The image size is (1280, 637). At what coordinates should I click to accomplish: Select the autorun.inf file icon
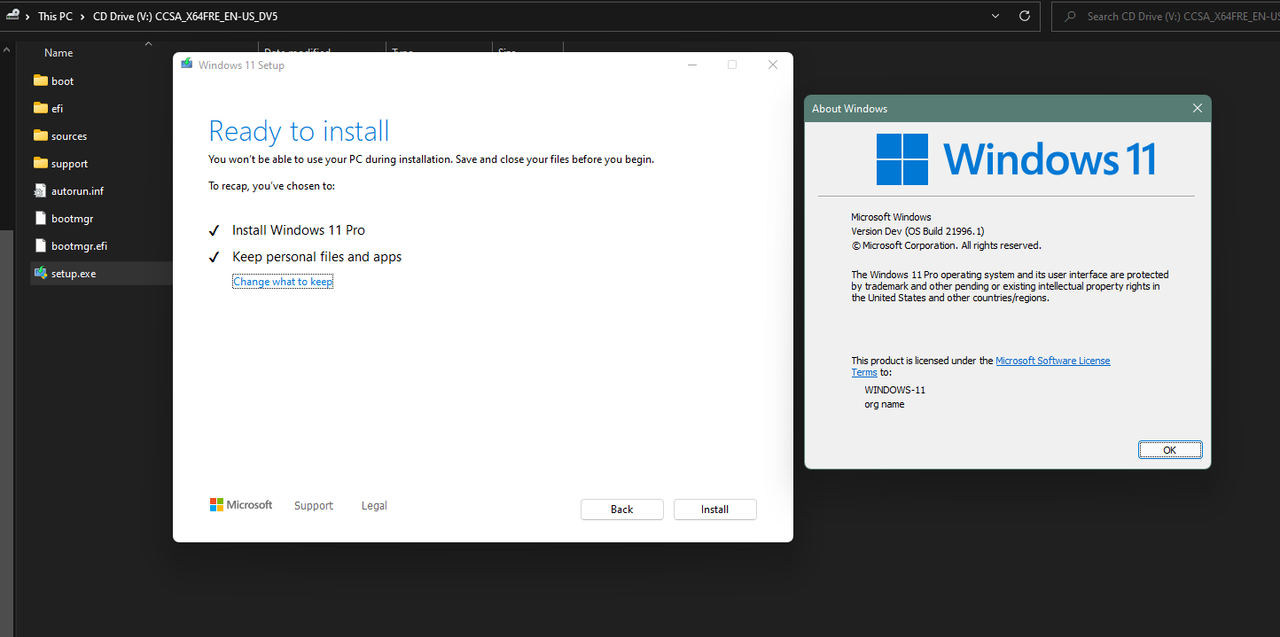tap(40, 190)
